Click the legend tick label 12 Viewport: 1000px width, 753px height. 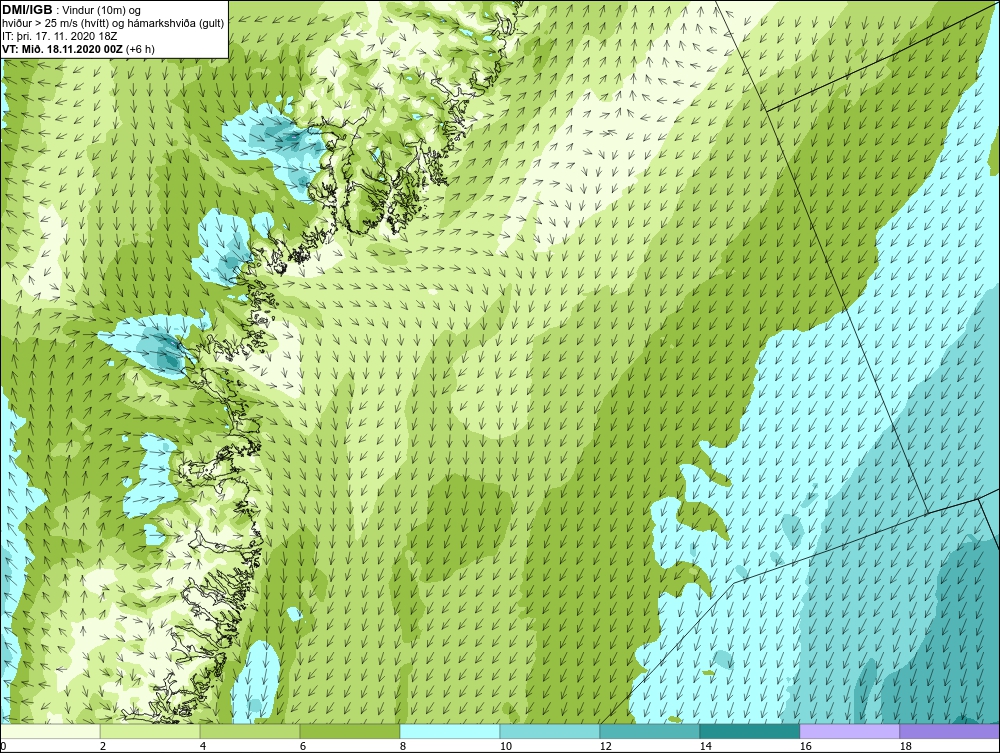click(x=605, y=747)
